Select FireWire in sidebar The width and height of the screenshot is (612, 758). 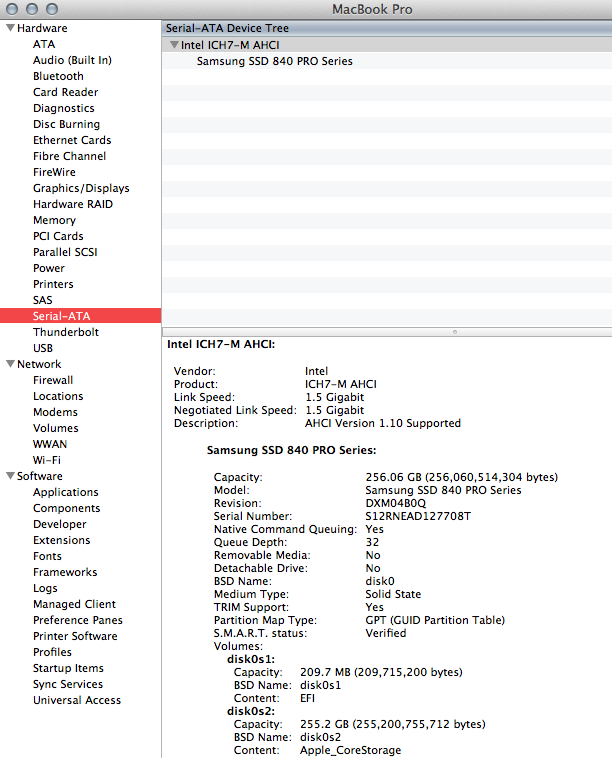[54, 172]
